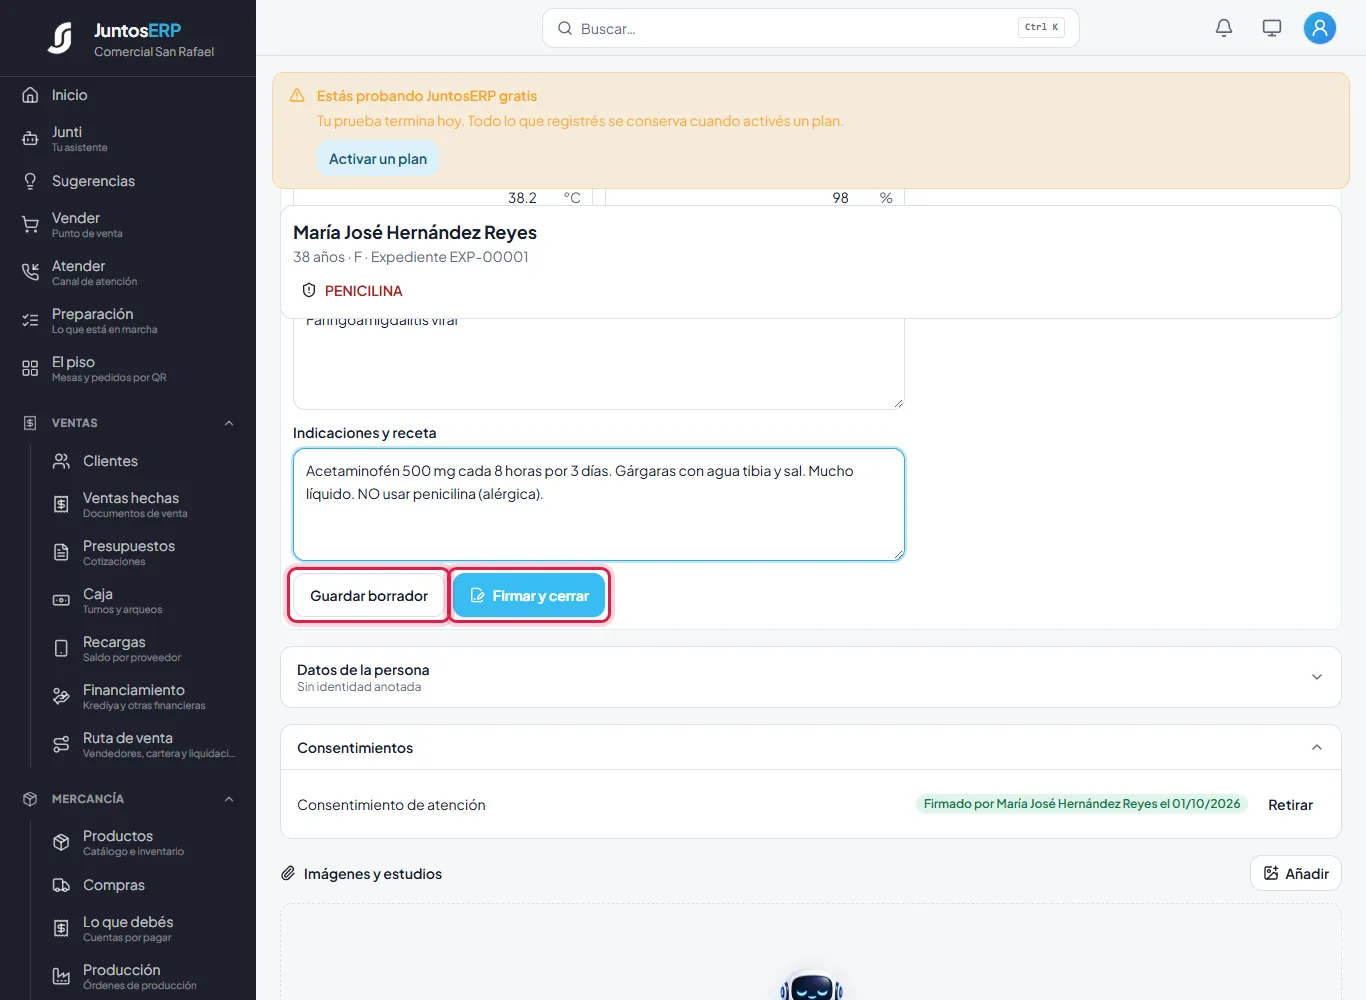
Task: Open Atender phone icon
Action: point(30,273)
